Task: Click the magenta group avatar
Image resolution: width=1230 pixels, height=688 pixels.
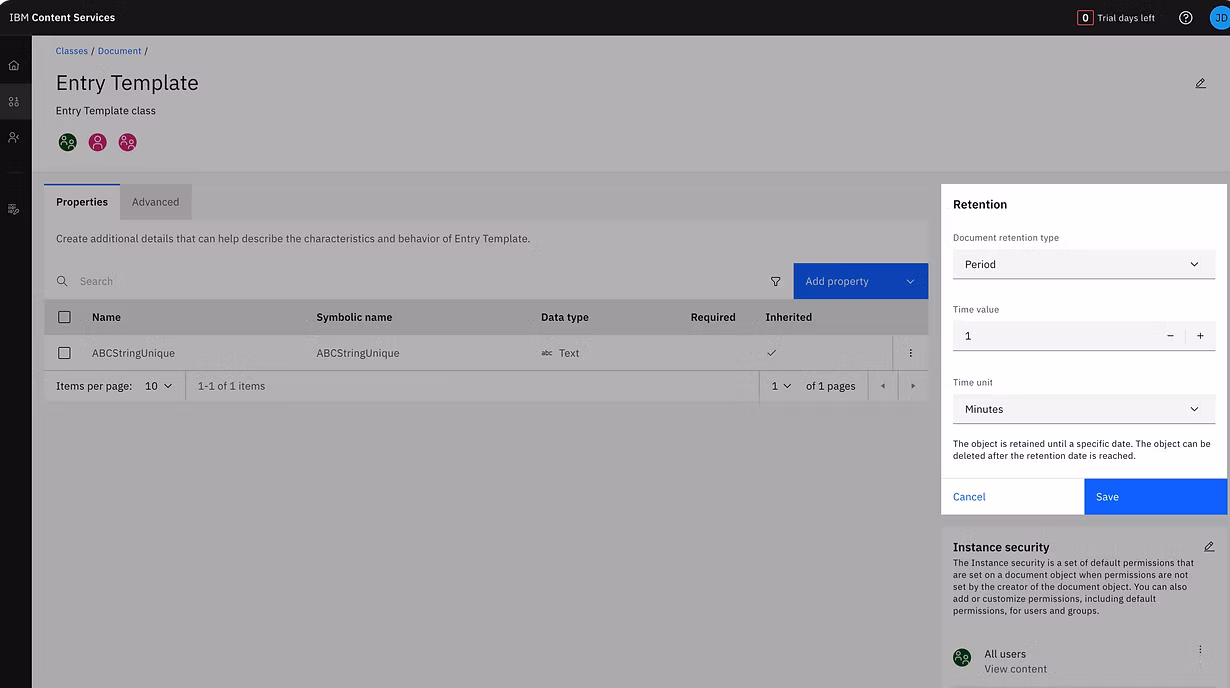Action: point(127,142)
